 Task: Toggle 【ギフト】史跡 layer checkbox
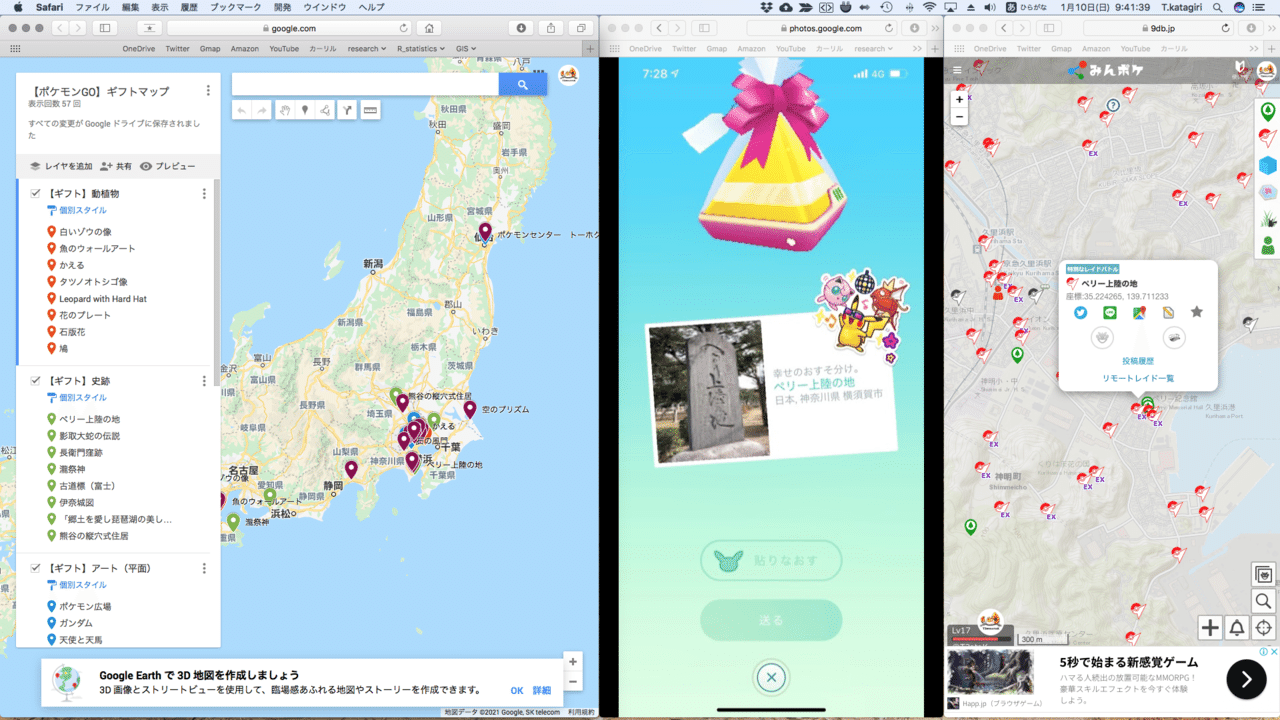coord(36,380)
